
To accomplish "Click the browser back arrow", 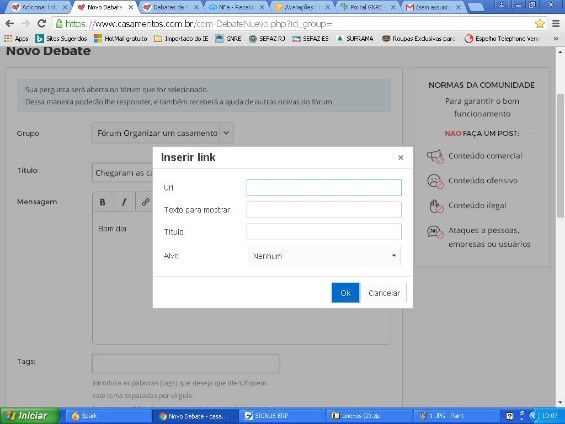I will coord(10,24).
